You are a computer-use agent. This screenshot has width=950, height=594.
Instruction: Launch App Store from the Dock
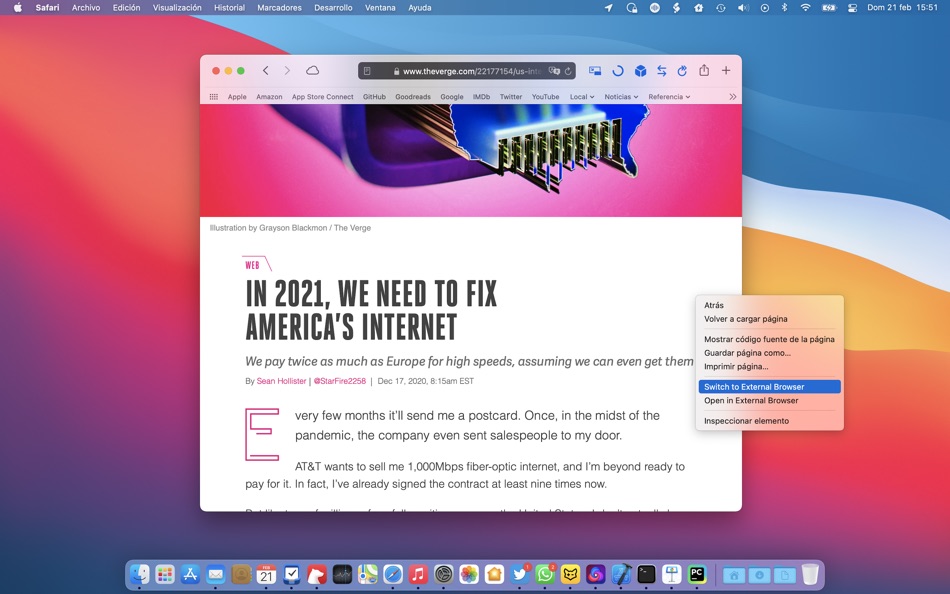coord(190,574)
